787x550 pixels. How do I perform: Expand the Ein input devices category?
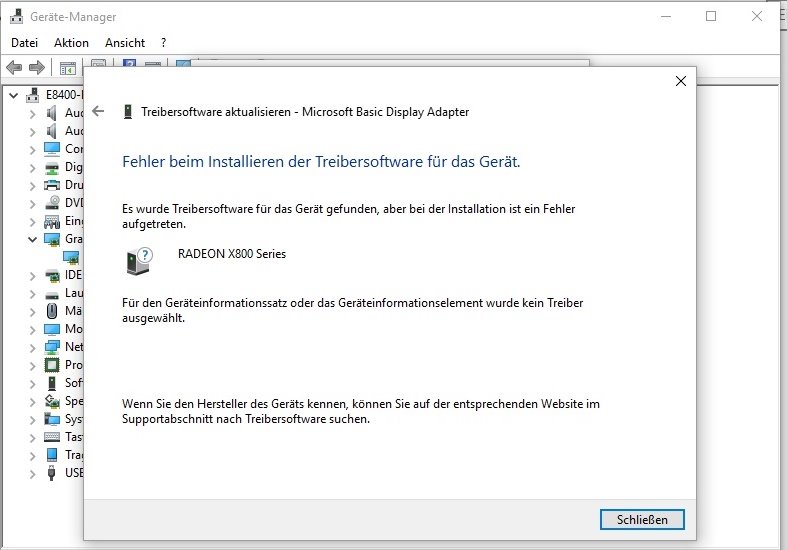coord(33,222)
